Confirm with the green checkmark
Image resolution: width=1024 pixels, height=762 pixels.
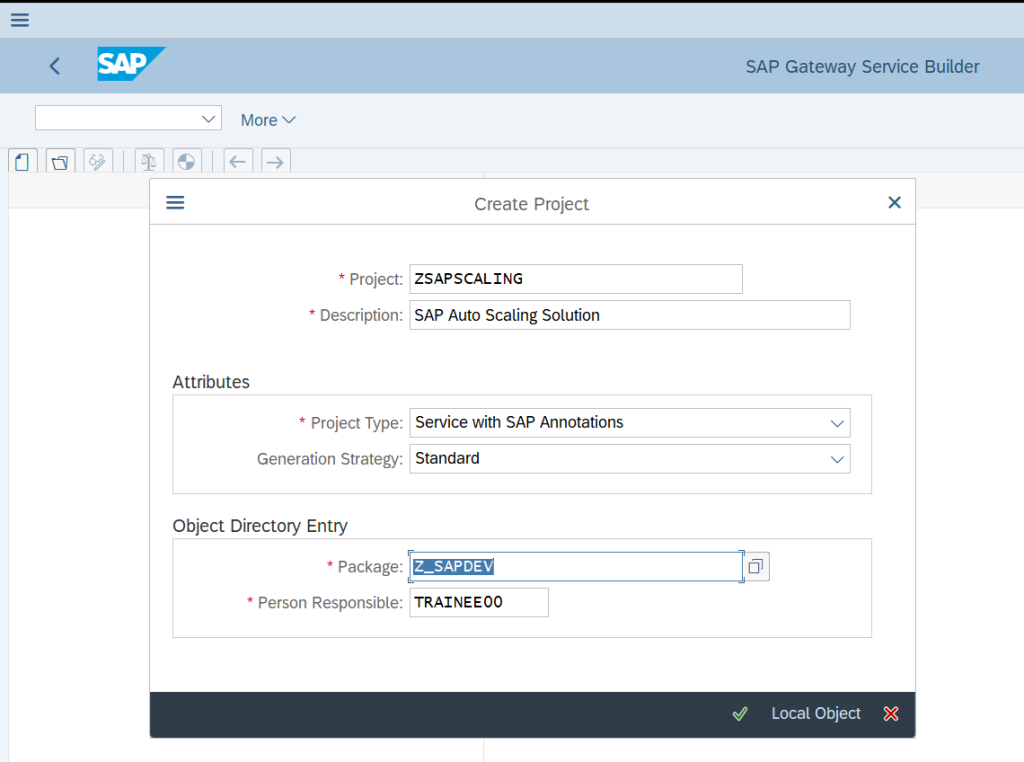coord(740,714)
